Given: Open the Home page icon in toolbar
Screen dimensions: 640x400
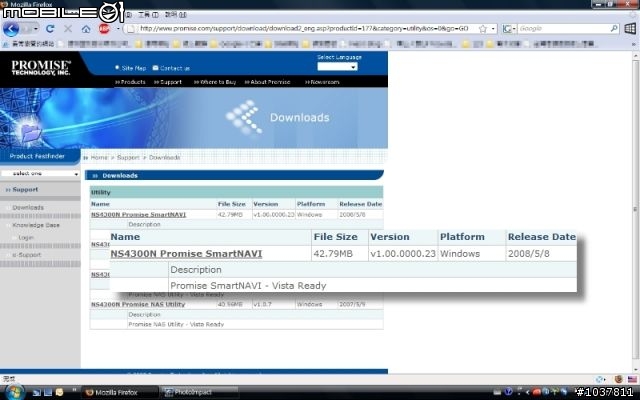Looking at the screenshot, I should pyautogui.click(x=86, y=29).
